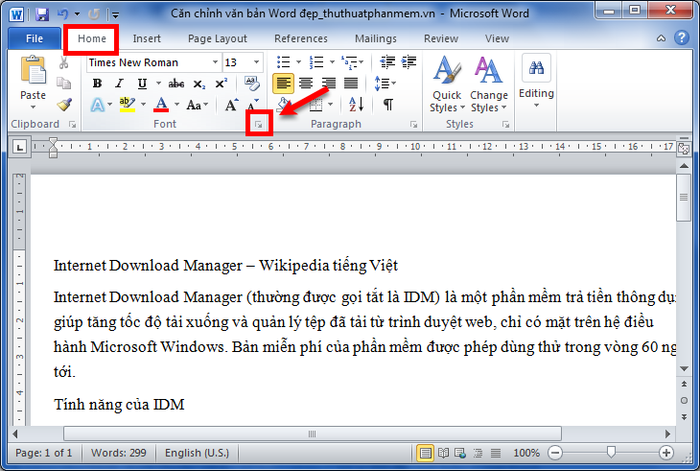This screenshot has width=700, height=471.
Task: Center align text
Action: coord(306,83)
